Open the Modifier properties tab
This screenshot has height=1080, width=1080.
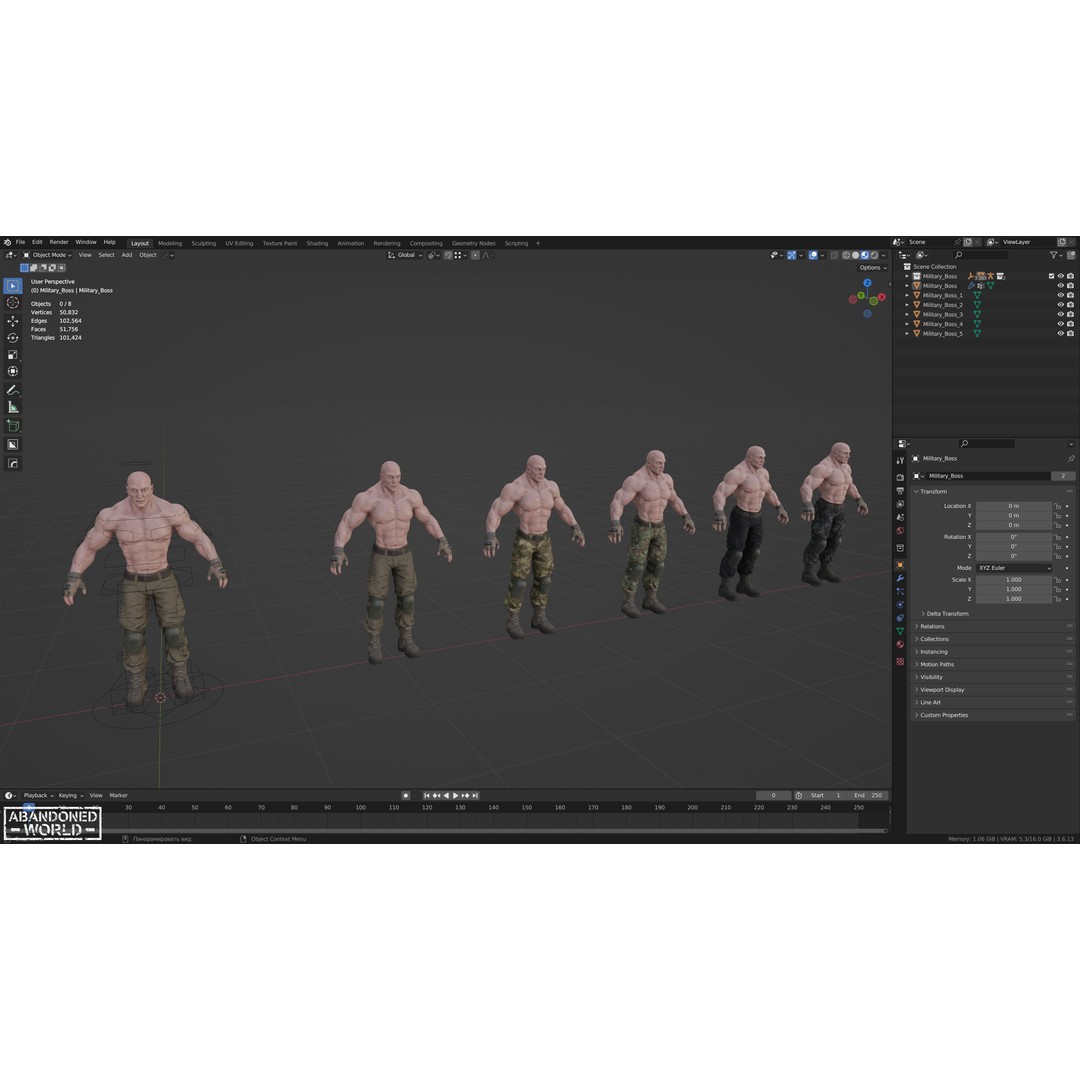(x=900, y=579)
